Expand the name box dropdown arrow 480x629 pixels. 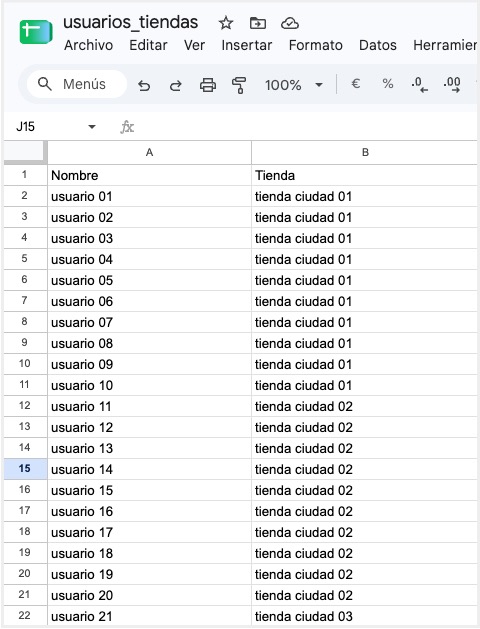92,127
